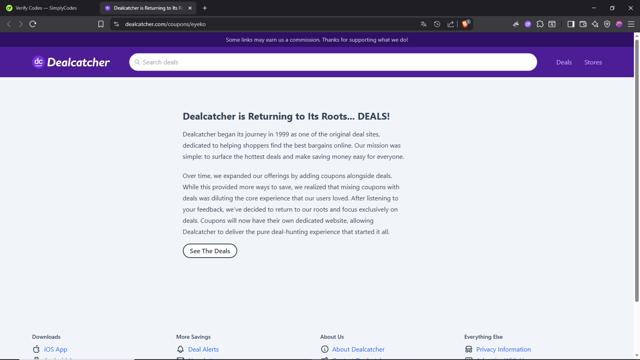This screenshot has height=360, width=640.
Task: Click the info icon beside About Dealcatcher
Action: point(324,349)
